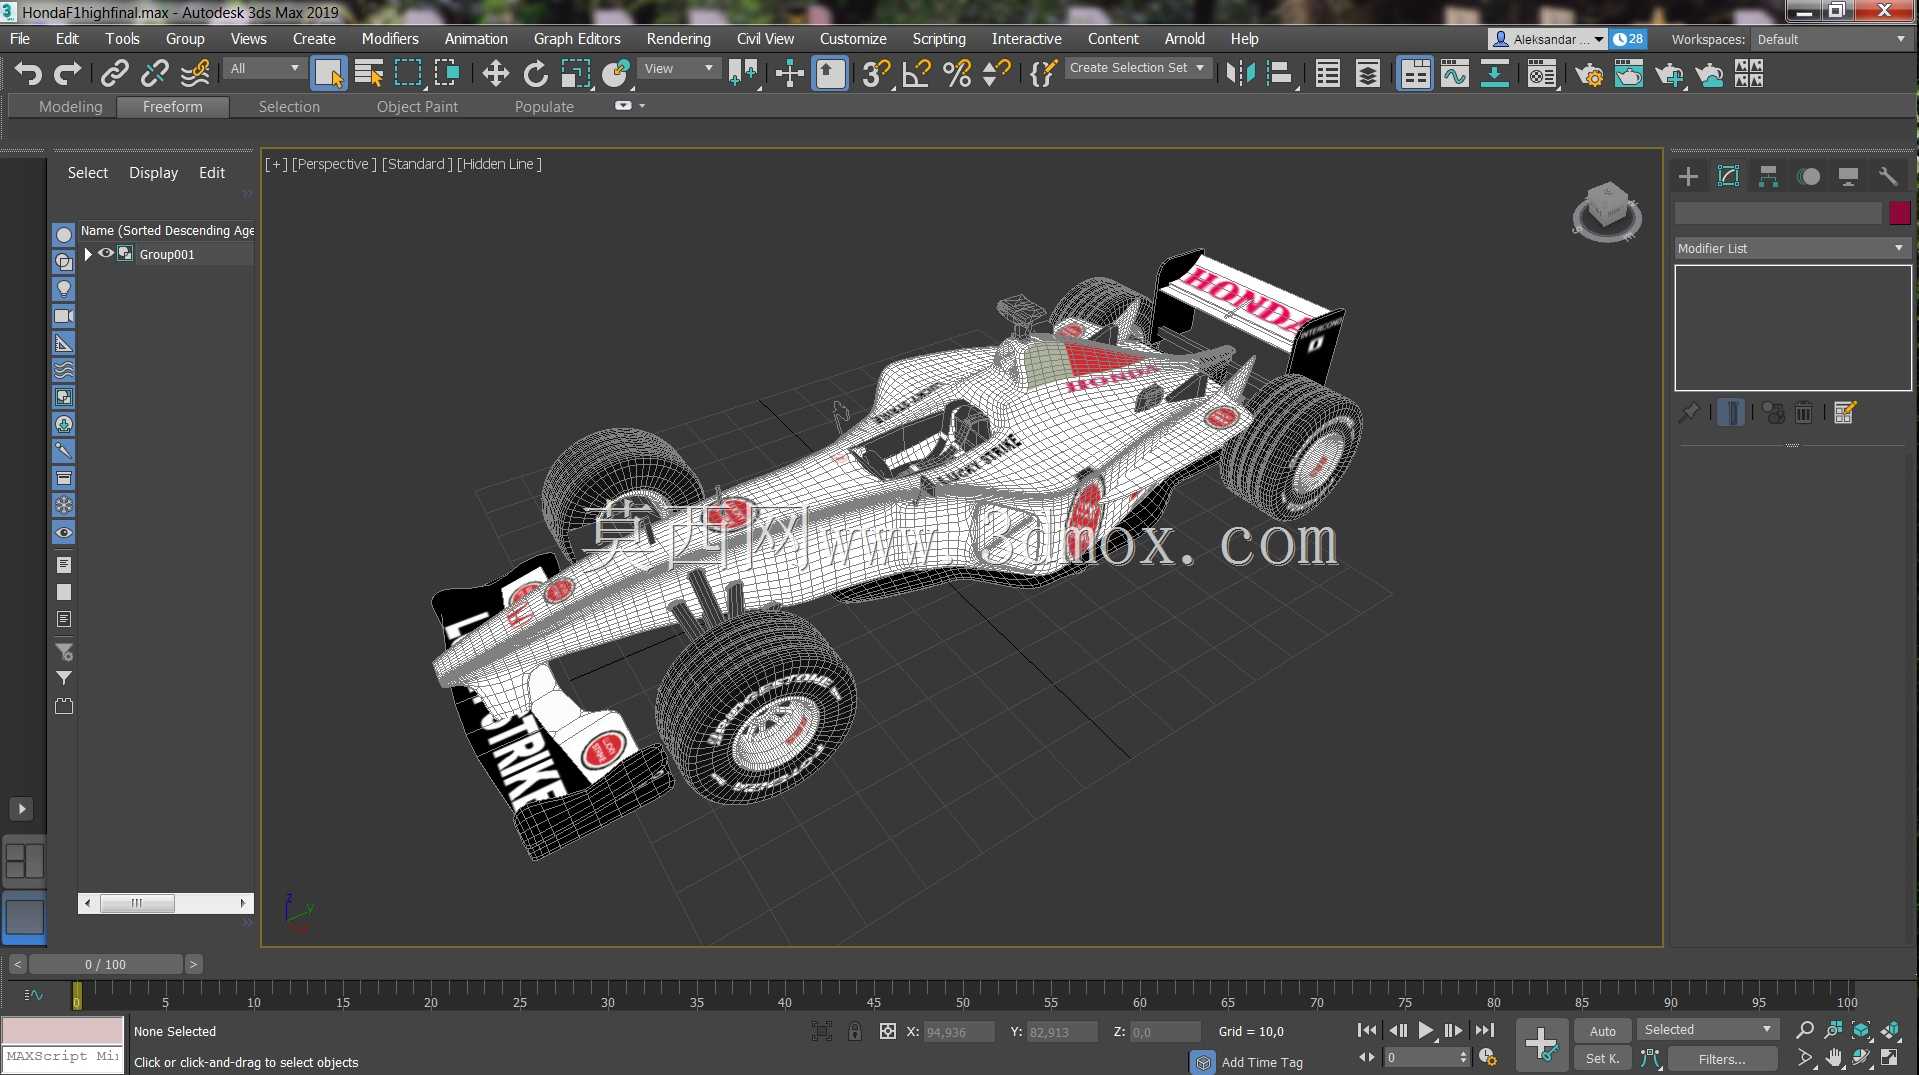The image size is (1919, 1075).
Task: Open the View reference coordinate dropdown
Action: 679,68
